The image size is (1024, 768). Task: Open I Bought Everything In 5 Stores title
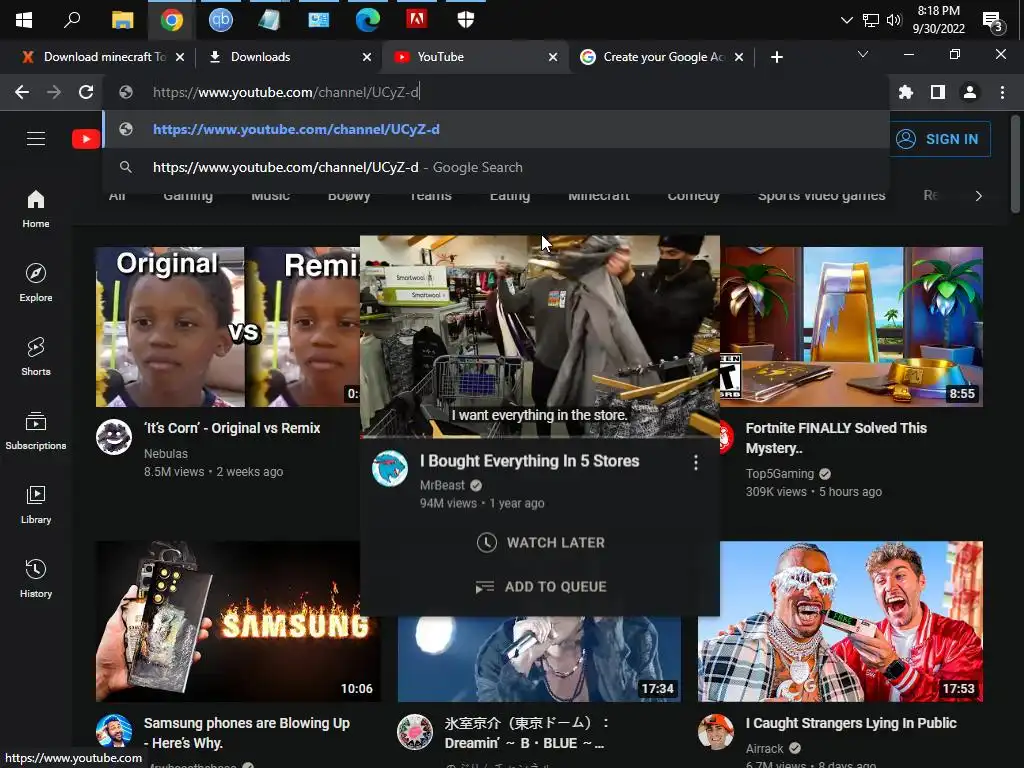(x=530, y=461)
